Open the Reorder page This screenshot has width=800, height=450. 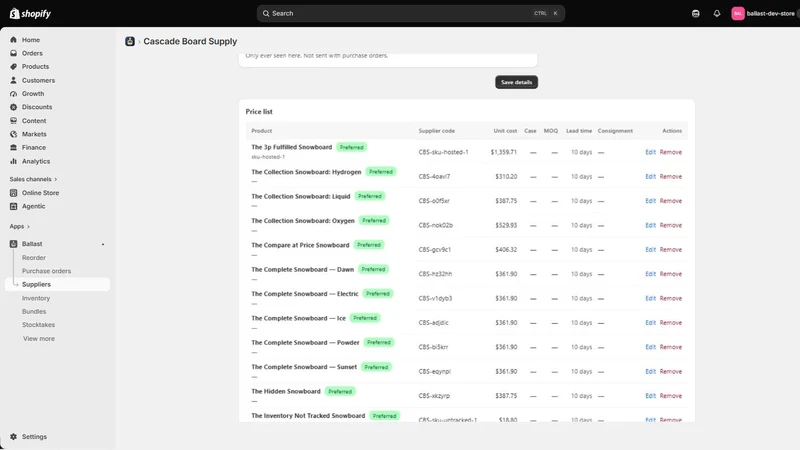pyautogui.click(x=34, y=258)
